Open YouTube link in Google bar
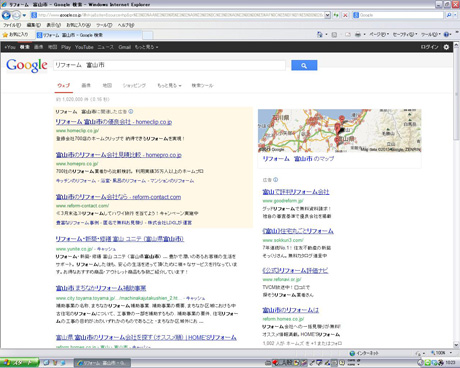The width and height of the screenshot is (460, 368). (84, 47)
